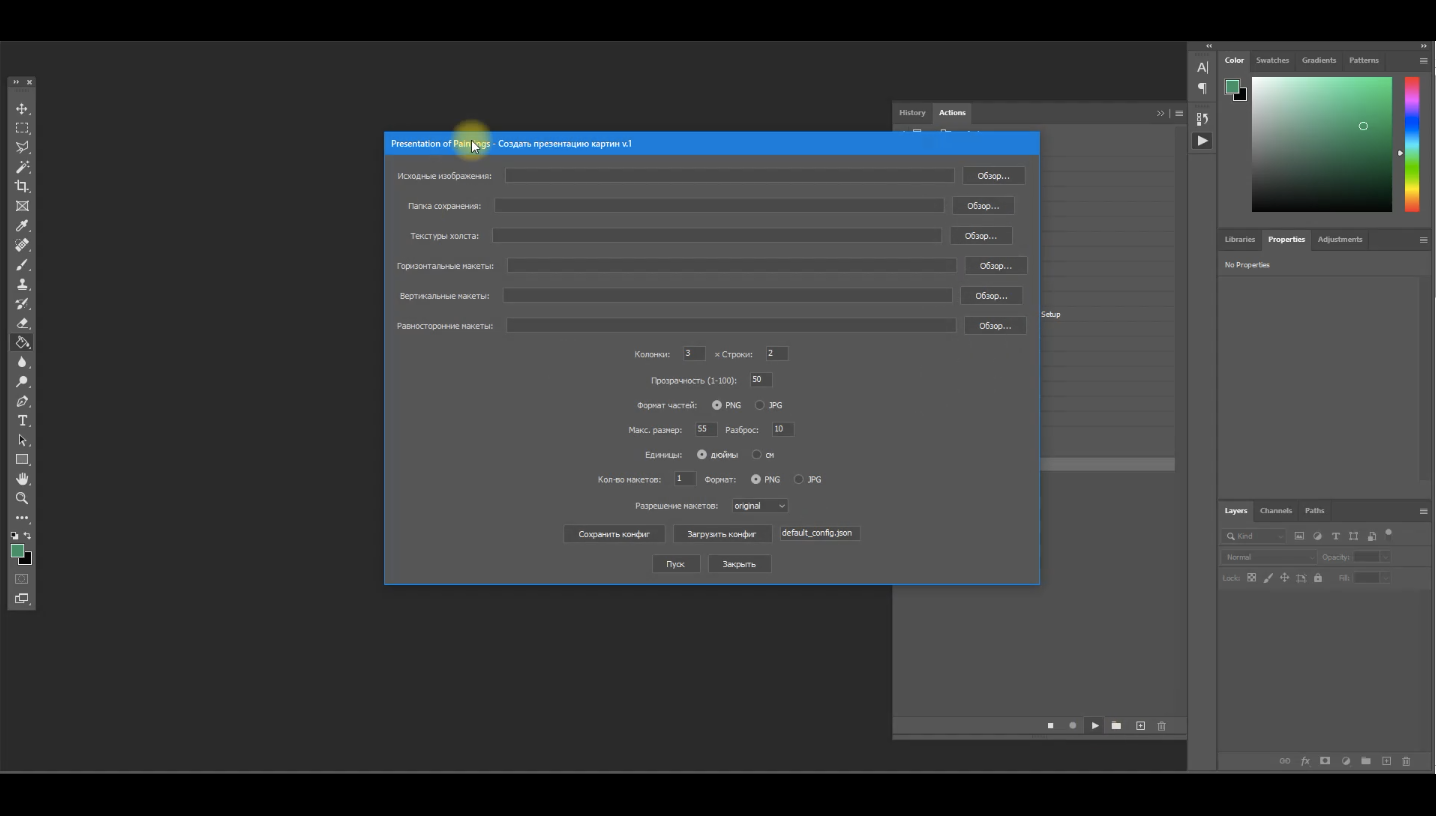Viewport: 1436px width, 816px height.
Task: Select the Crop tool
Action: (22, 187)
